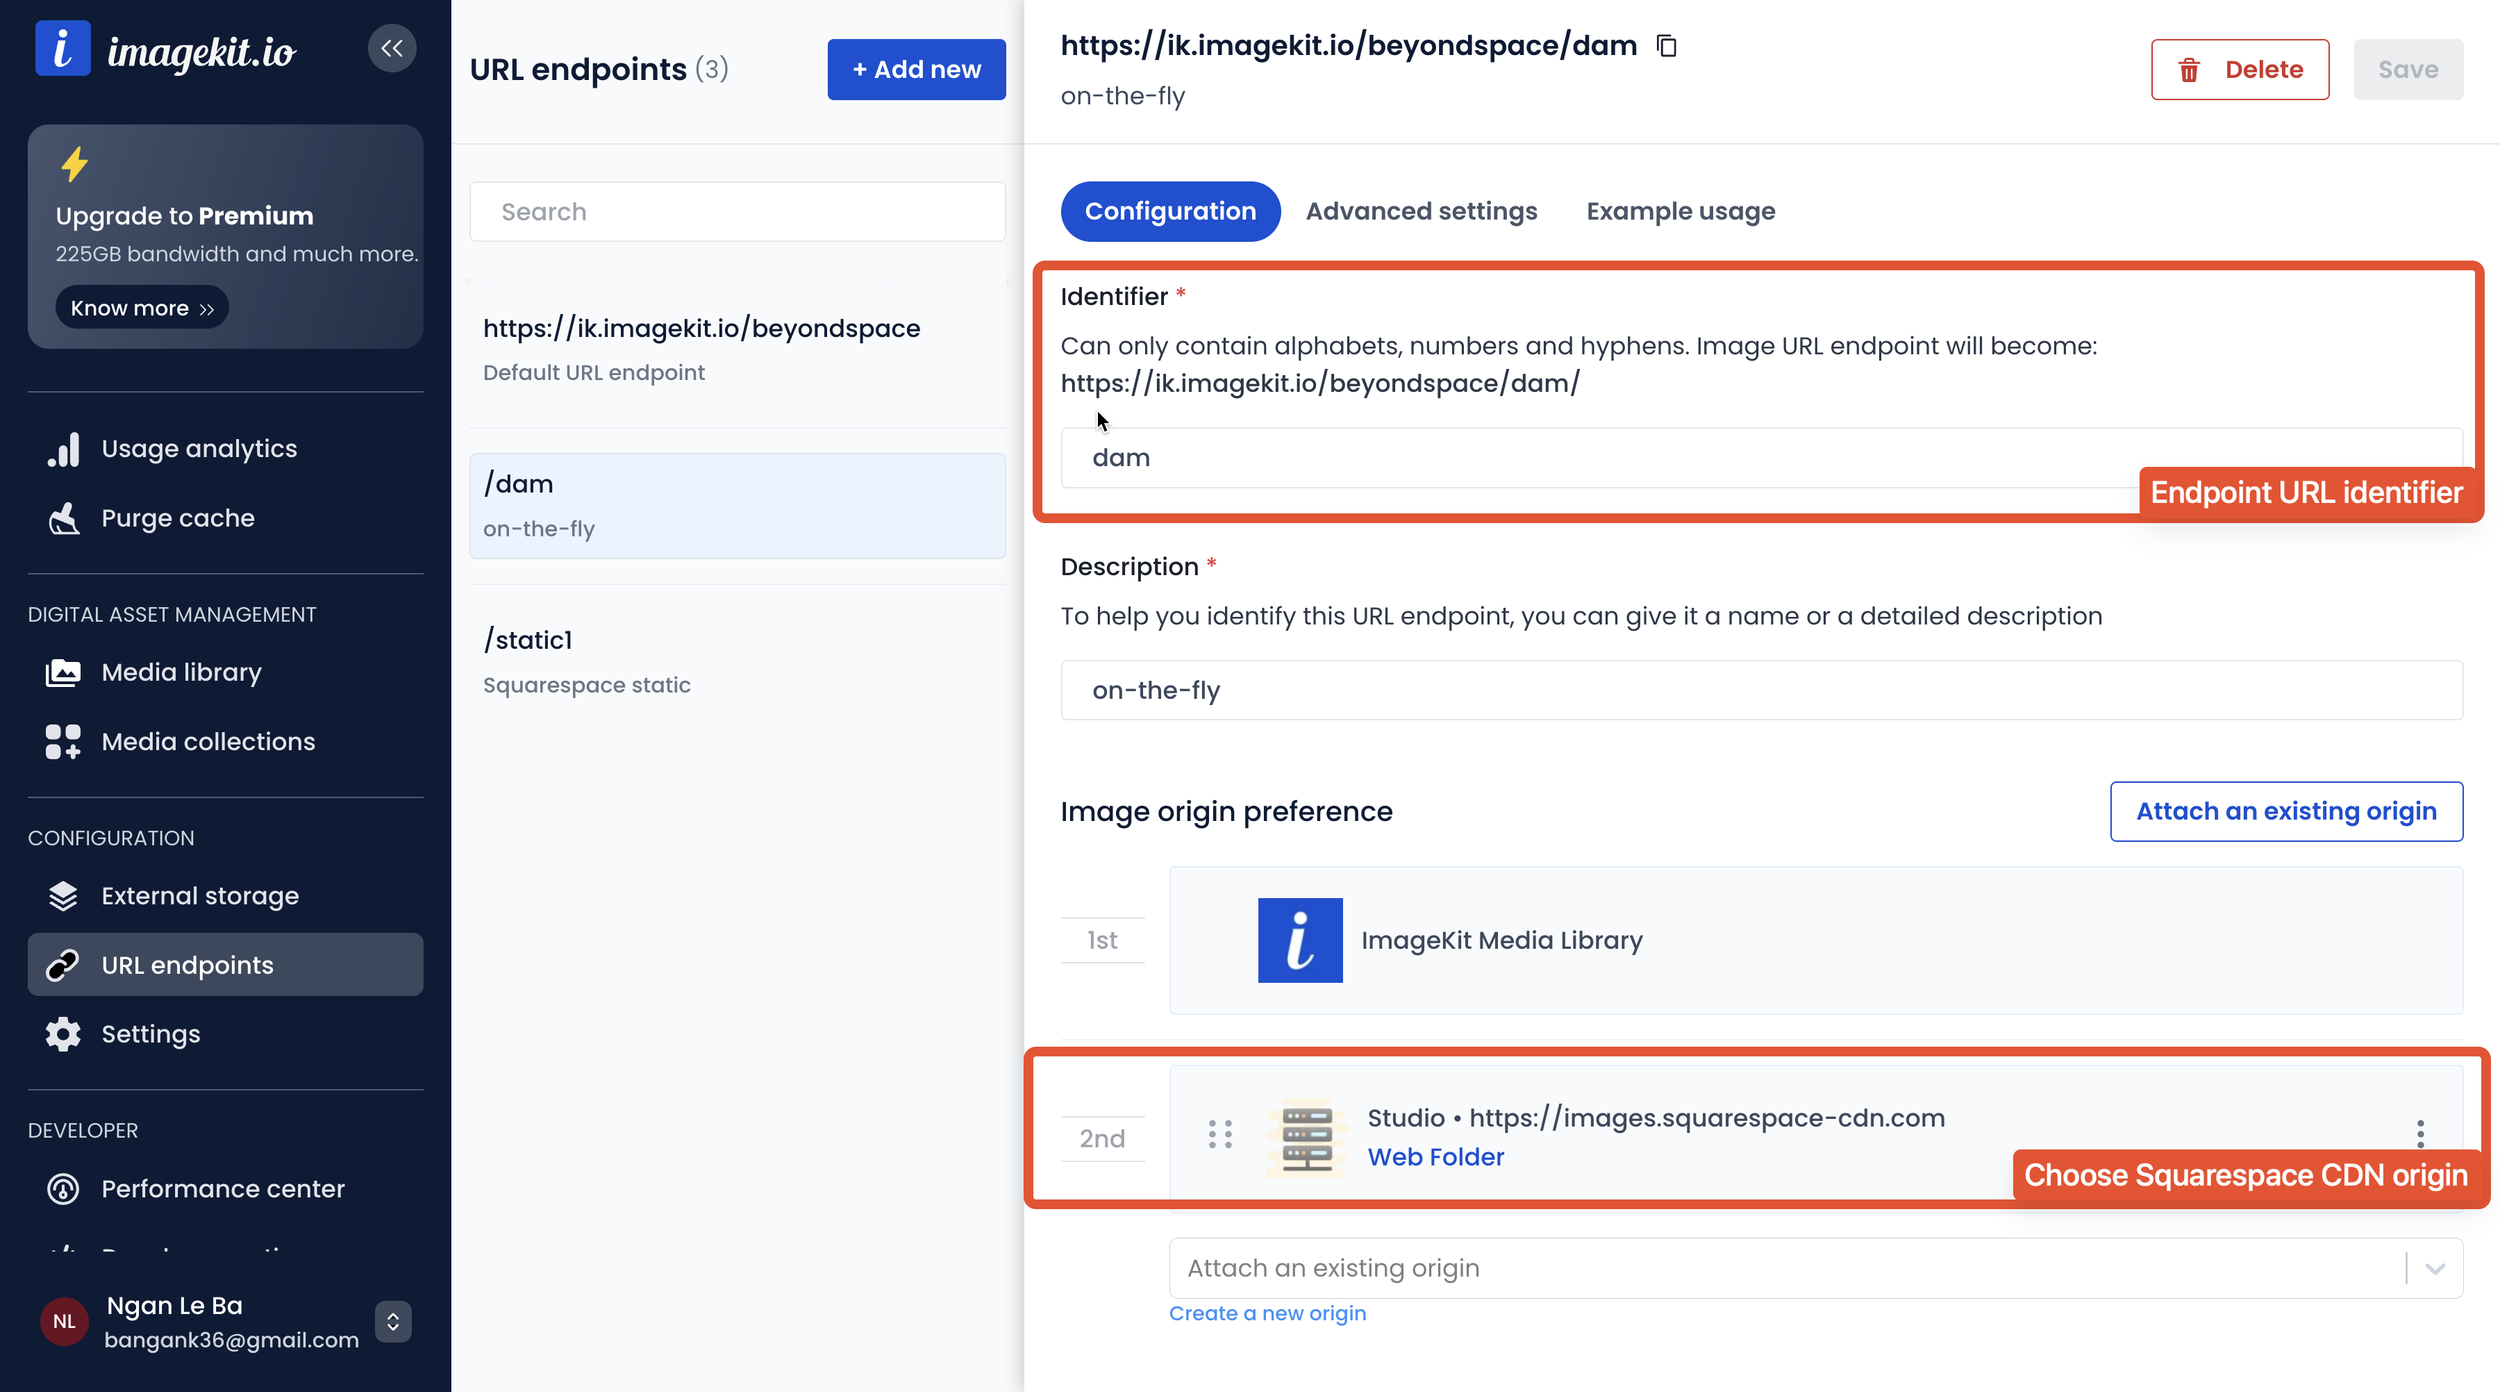This screenshot has width=2500, height=1392.
Task: Expand the Attach an existing origin dropdown
Action: tap(2434, 1268)
